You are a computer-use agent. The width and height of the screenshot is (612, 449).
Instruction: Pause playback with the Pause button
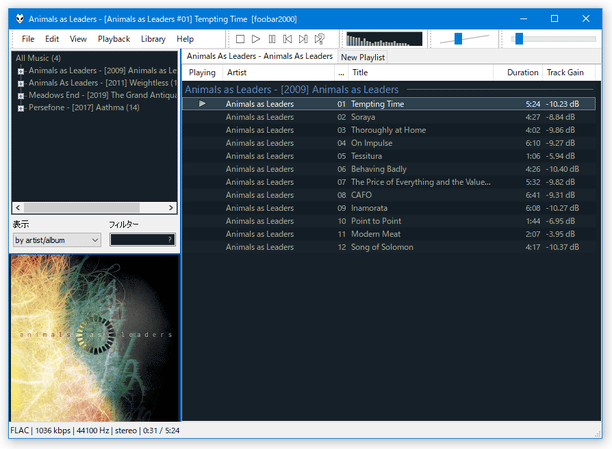coord(272,39)
